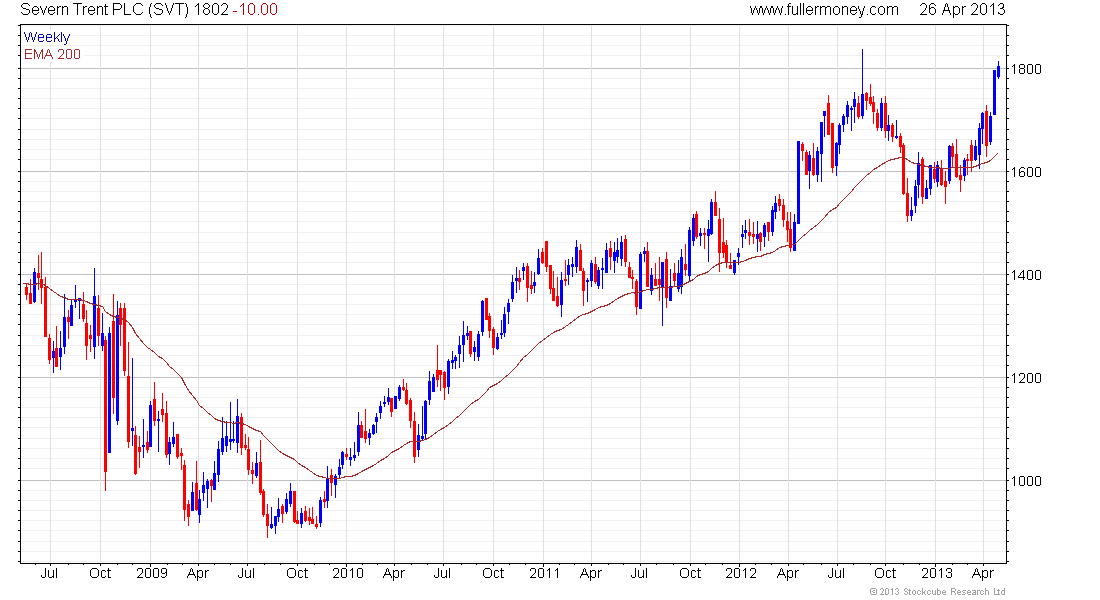
Task: Click the 2011 year label on time axis
Action: [x=544, y=573]
